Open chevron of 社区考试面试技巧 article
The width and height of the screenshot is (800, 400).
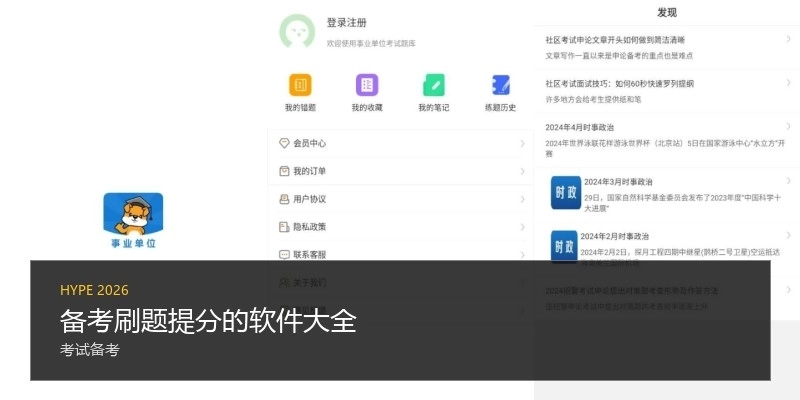(x=789, y=82)
